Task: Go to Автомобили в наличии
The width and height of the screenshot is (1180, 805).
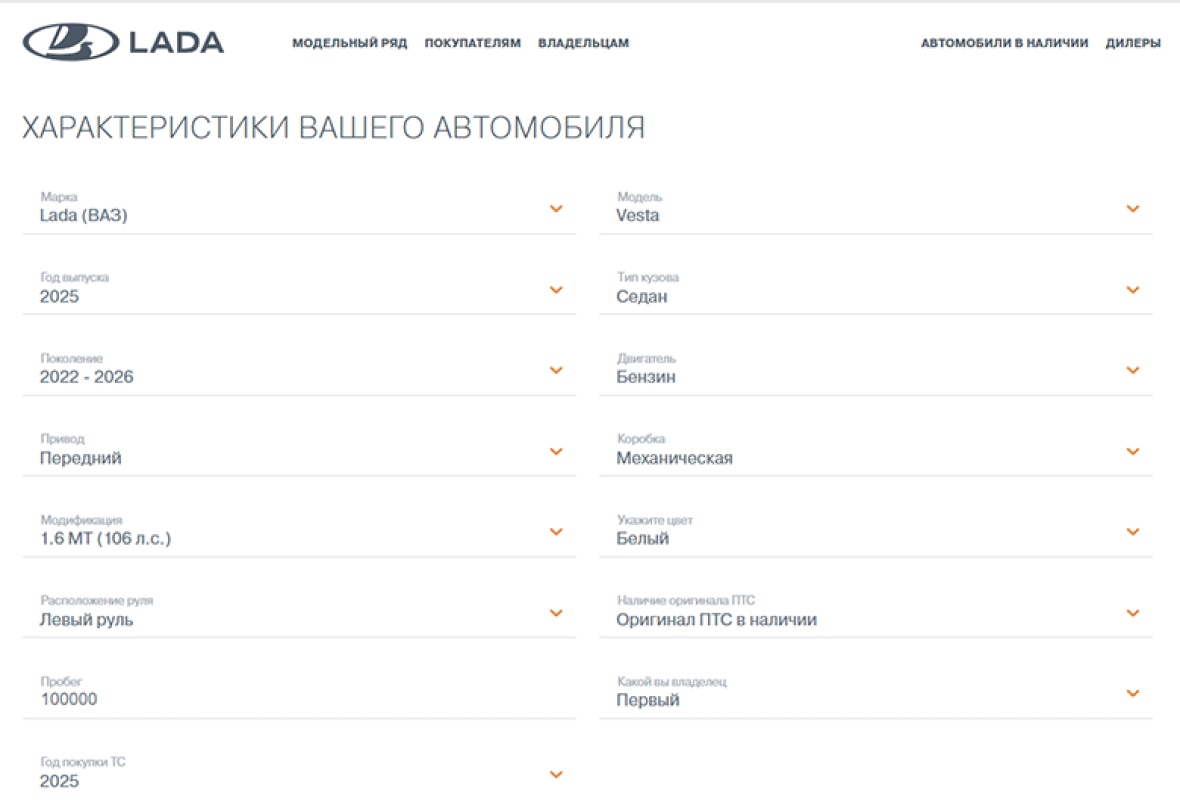Action: [x=1005, y=43]
